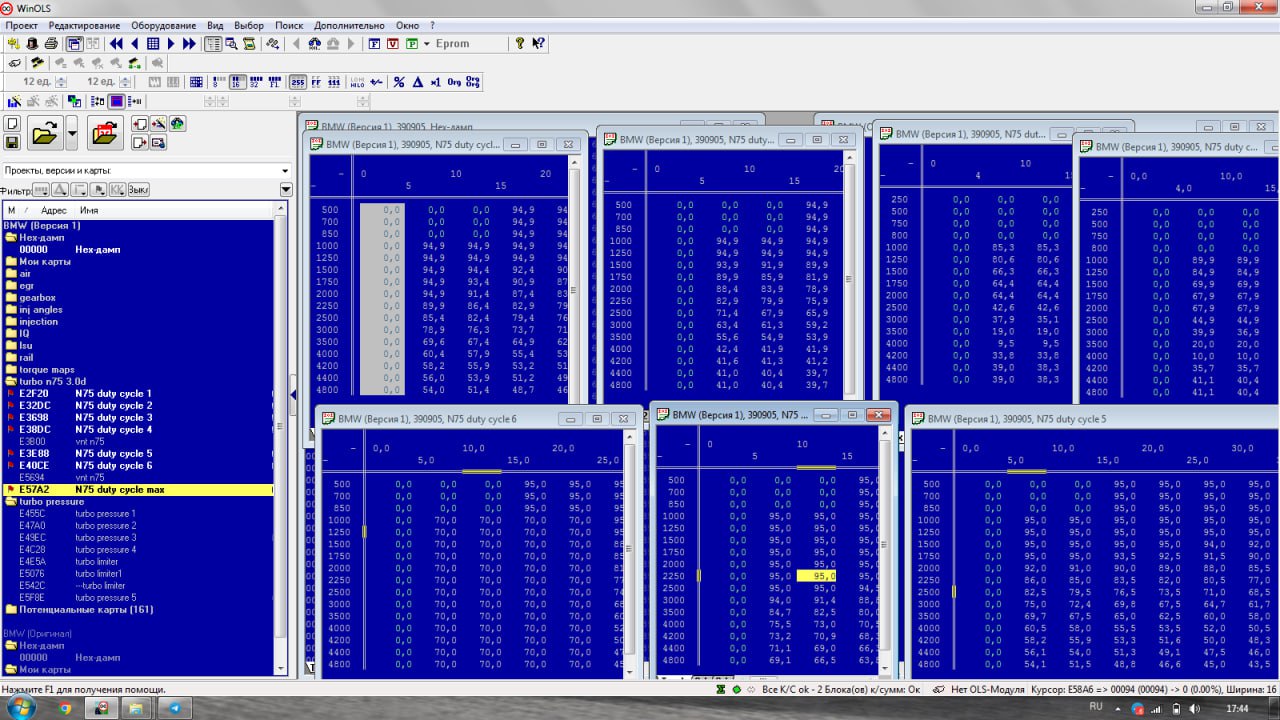Viewport: 1280px width, 720px height.
Task: Click the percent difference display icon
Action: [399, 82]
